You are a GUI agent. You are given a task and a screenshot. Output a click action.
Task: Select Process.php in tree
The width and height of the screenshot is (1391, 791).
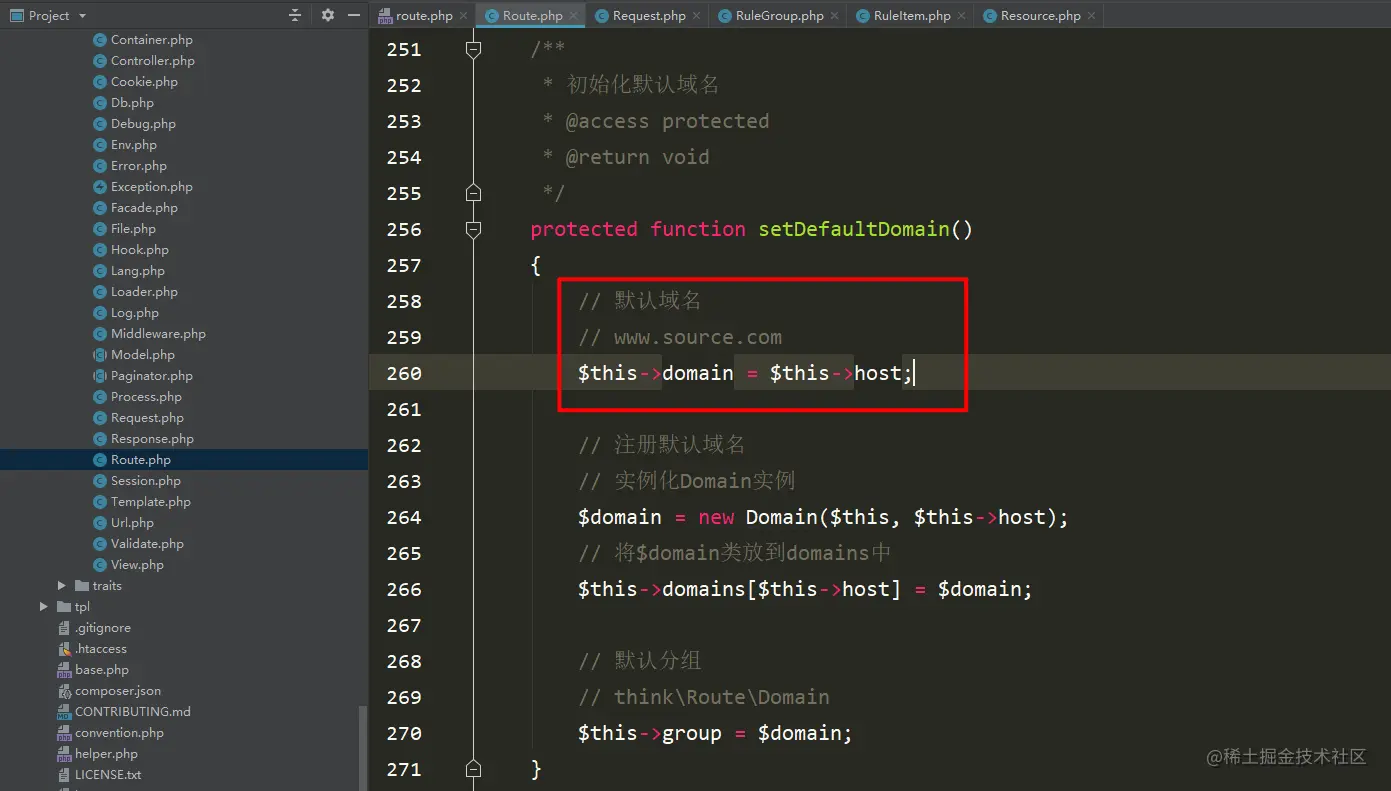(x=146, y=397)
